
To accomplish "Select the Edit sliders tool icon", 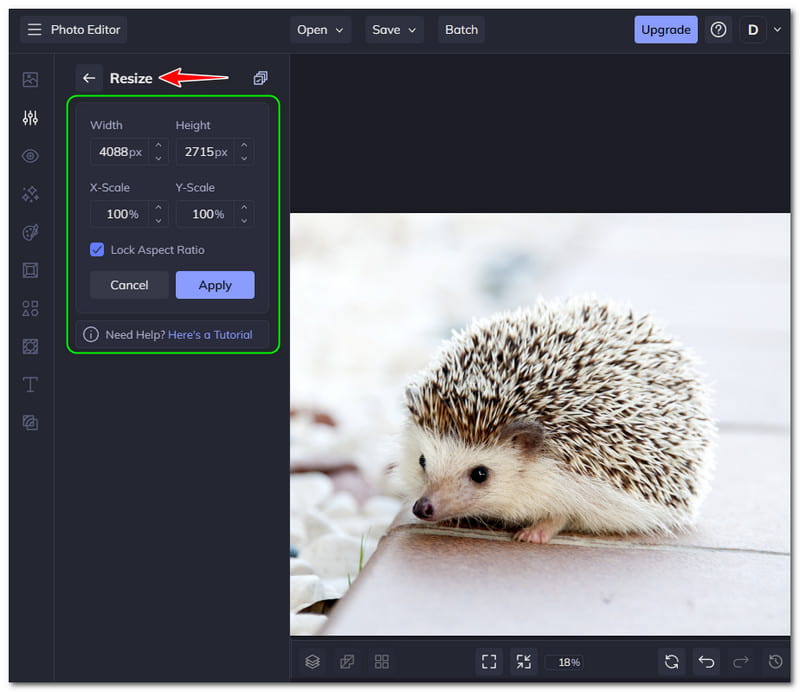I will pos(30,118).
